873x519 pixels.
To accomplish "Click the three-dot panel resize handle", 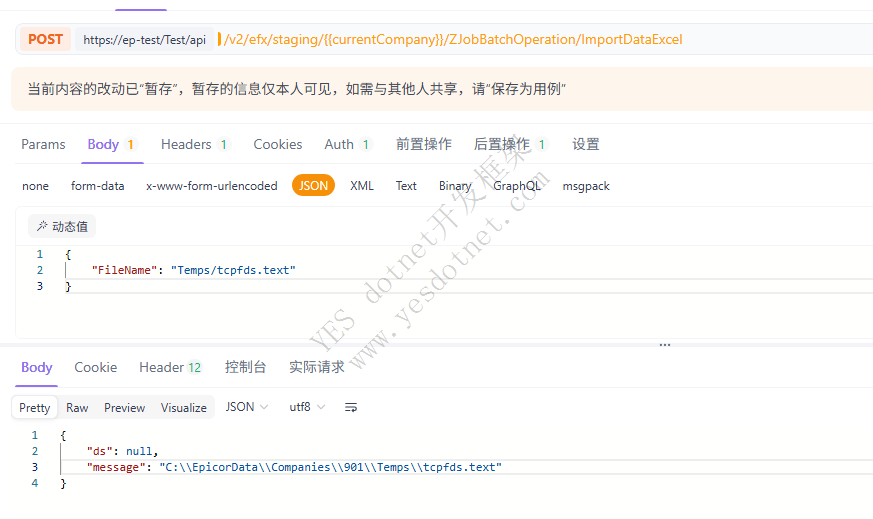I will pos(665,345).
